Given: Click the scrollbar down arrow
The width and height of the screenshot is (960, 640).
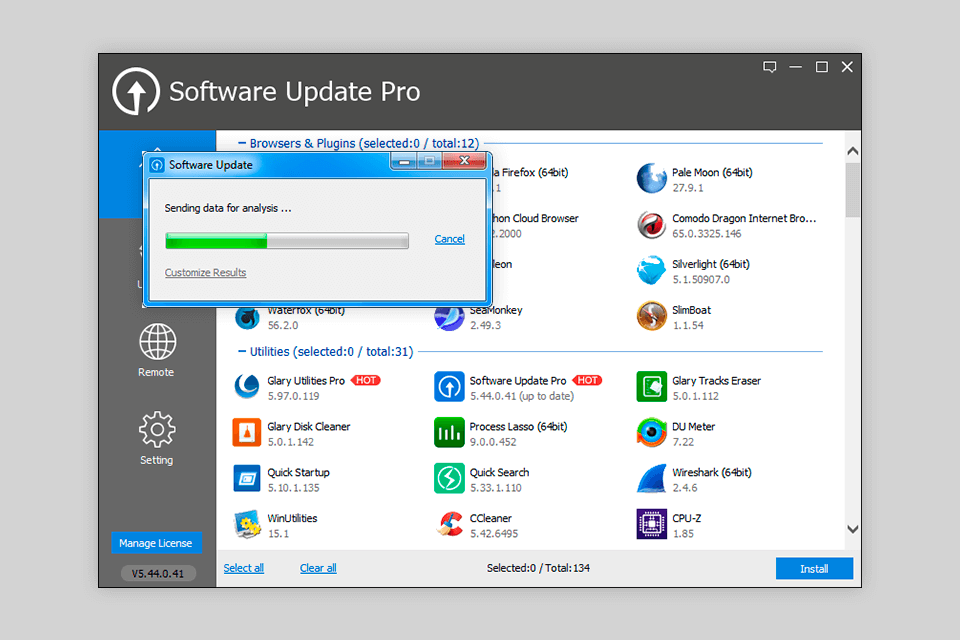Looking at the screenshot, I should click(x=853, y=529).
